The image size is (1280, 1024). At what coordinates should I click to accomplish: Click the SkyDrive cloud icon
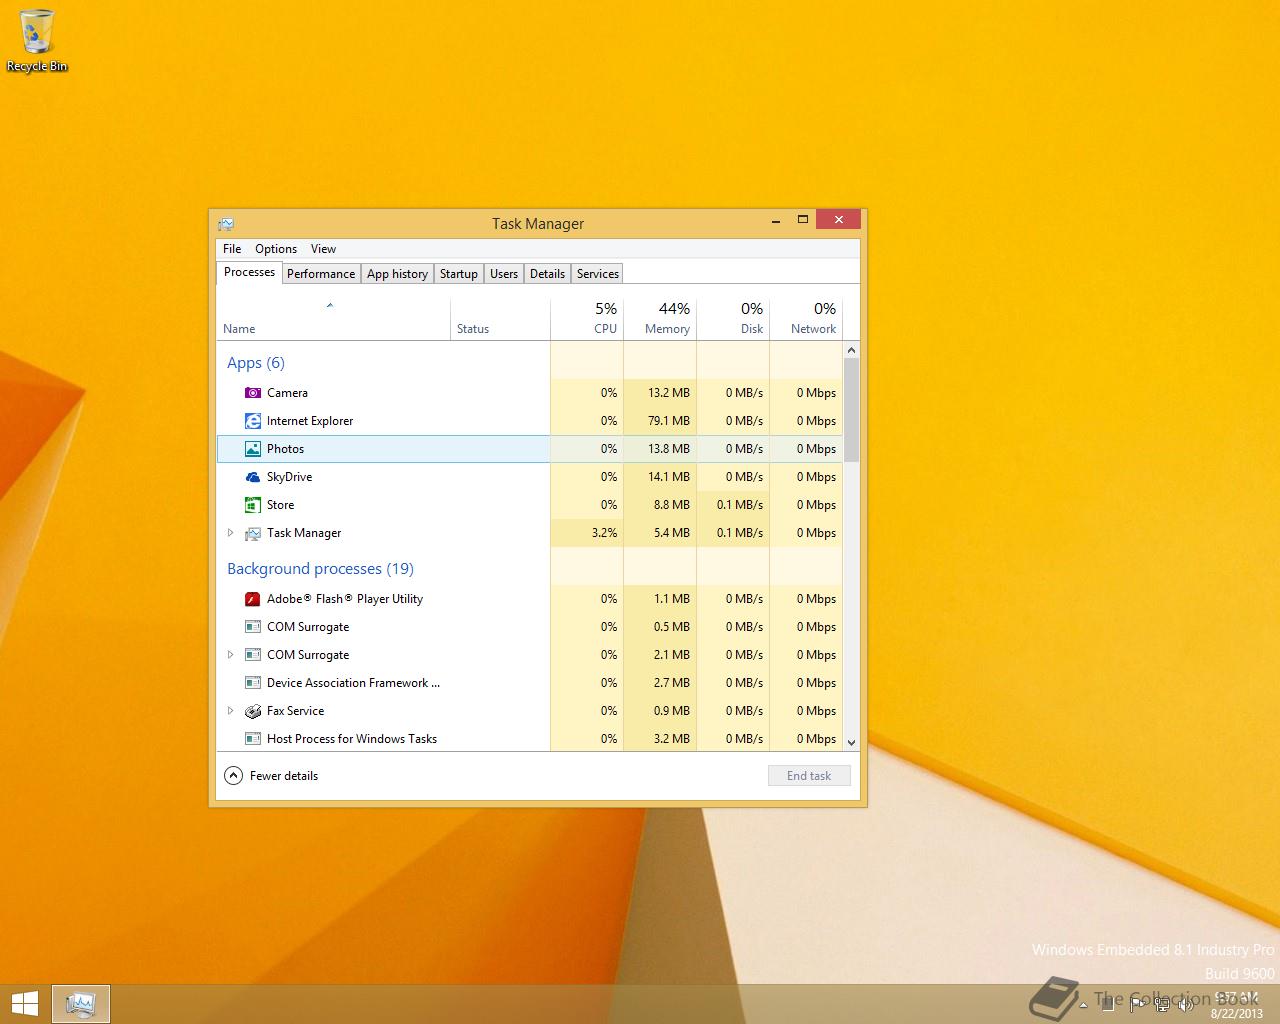253,477
